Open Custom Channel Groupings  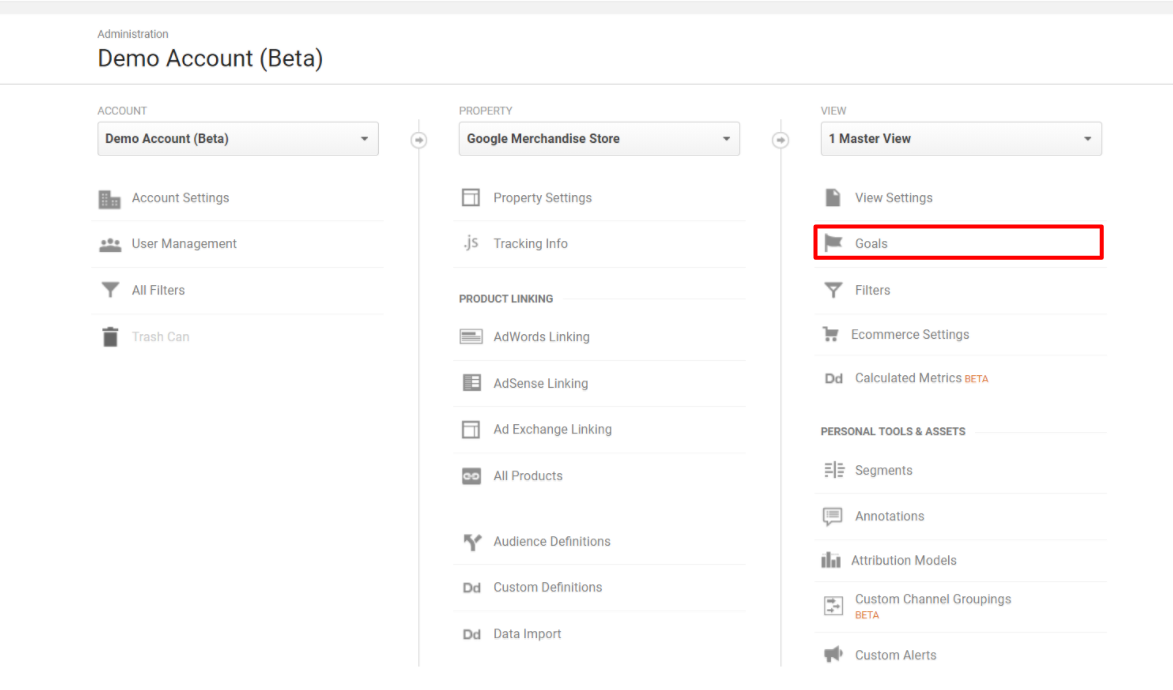click(x=933, y=599)
